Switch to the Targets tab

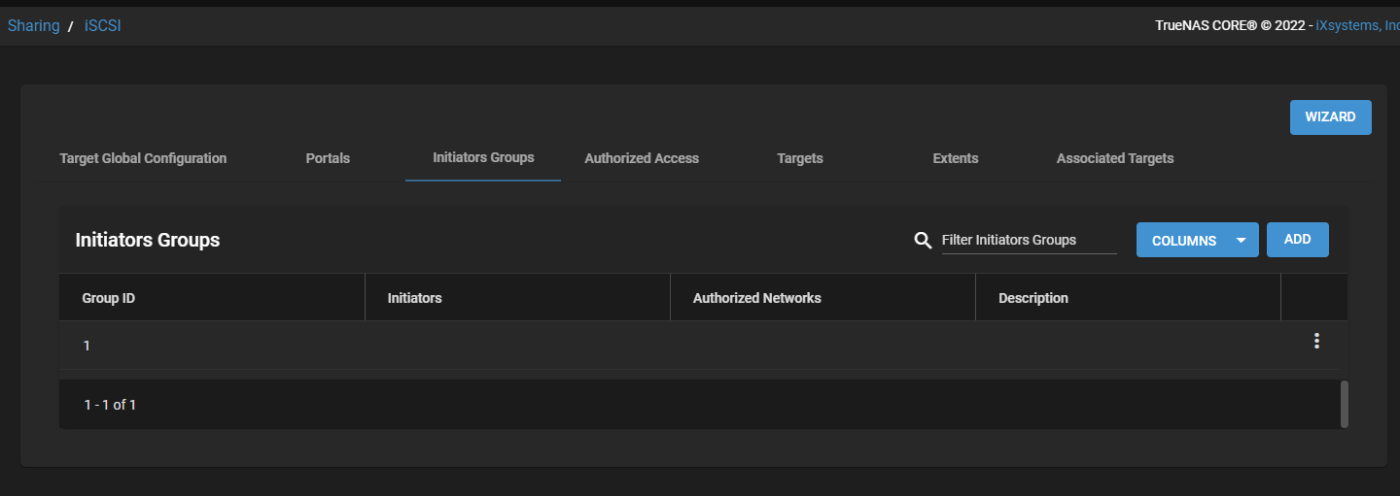click(800, 158)
